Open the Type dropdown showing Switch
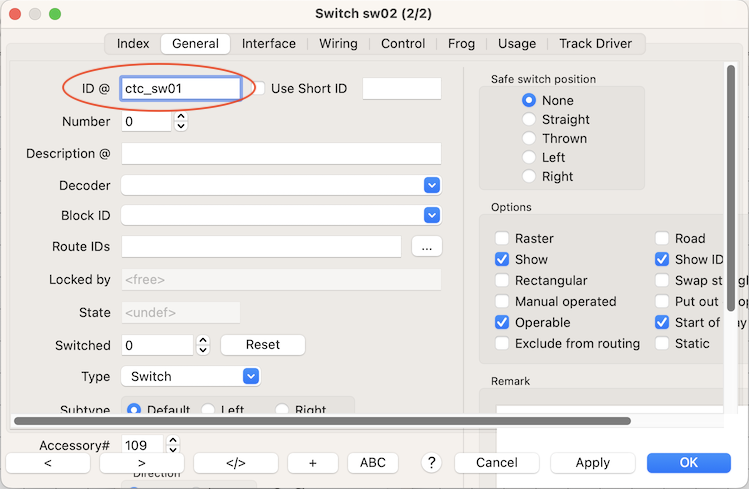Screen dimensions: 749x489 (251, 376)
